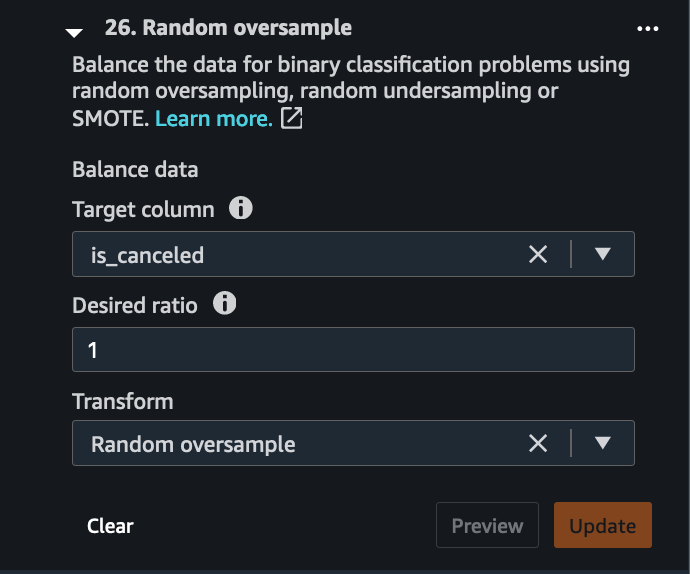Click the Transform field label
Viewport: 690px width, 574px height.
[123, 401]
